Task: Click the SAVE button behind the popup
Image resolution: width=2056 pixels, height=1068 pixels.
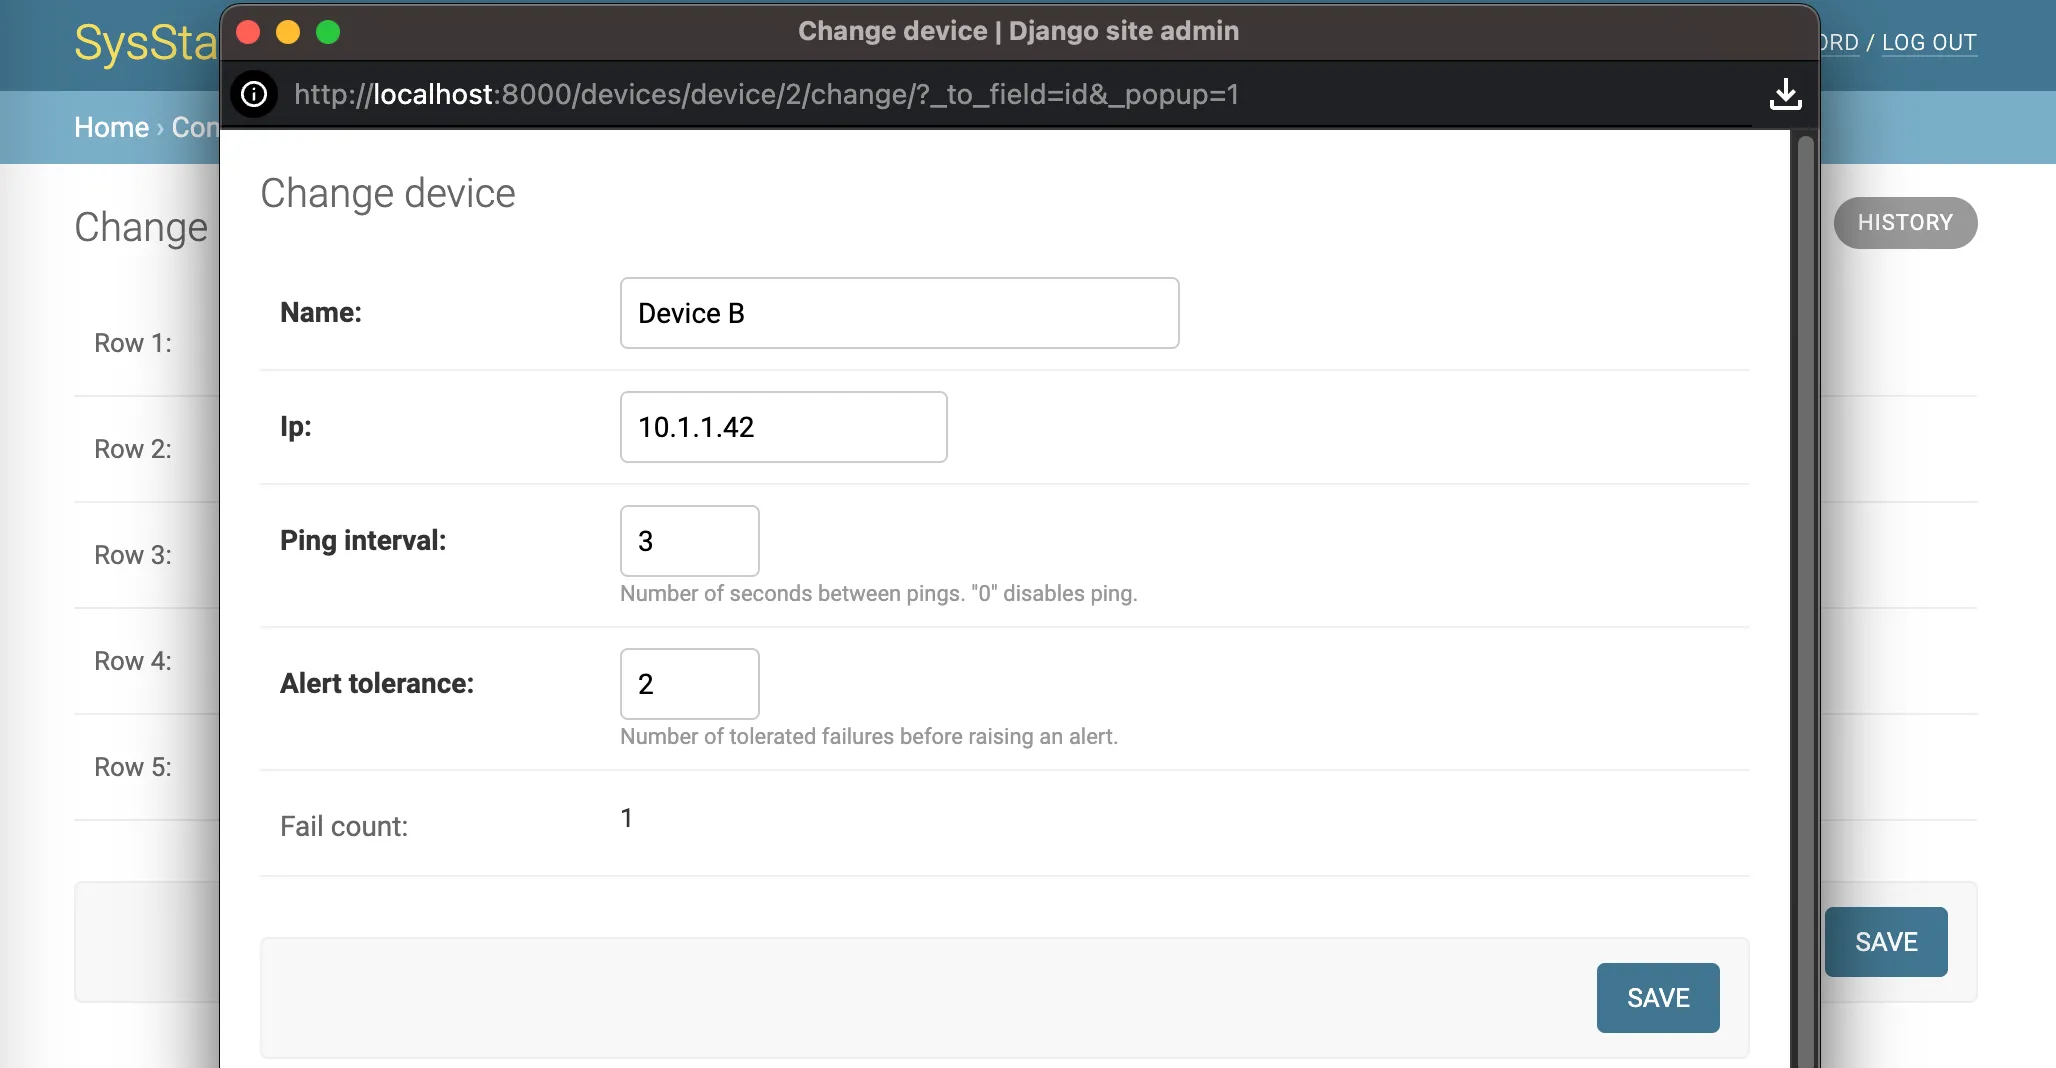Action: pyautogui.click(x=1885, y=941)
